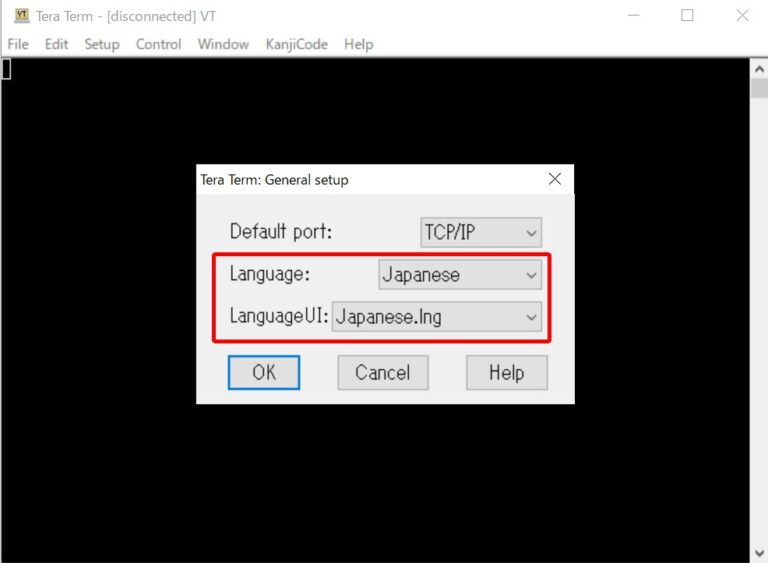Maximize the Tera Term window

click(687, 16)
